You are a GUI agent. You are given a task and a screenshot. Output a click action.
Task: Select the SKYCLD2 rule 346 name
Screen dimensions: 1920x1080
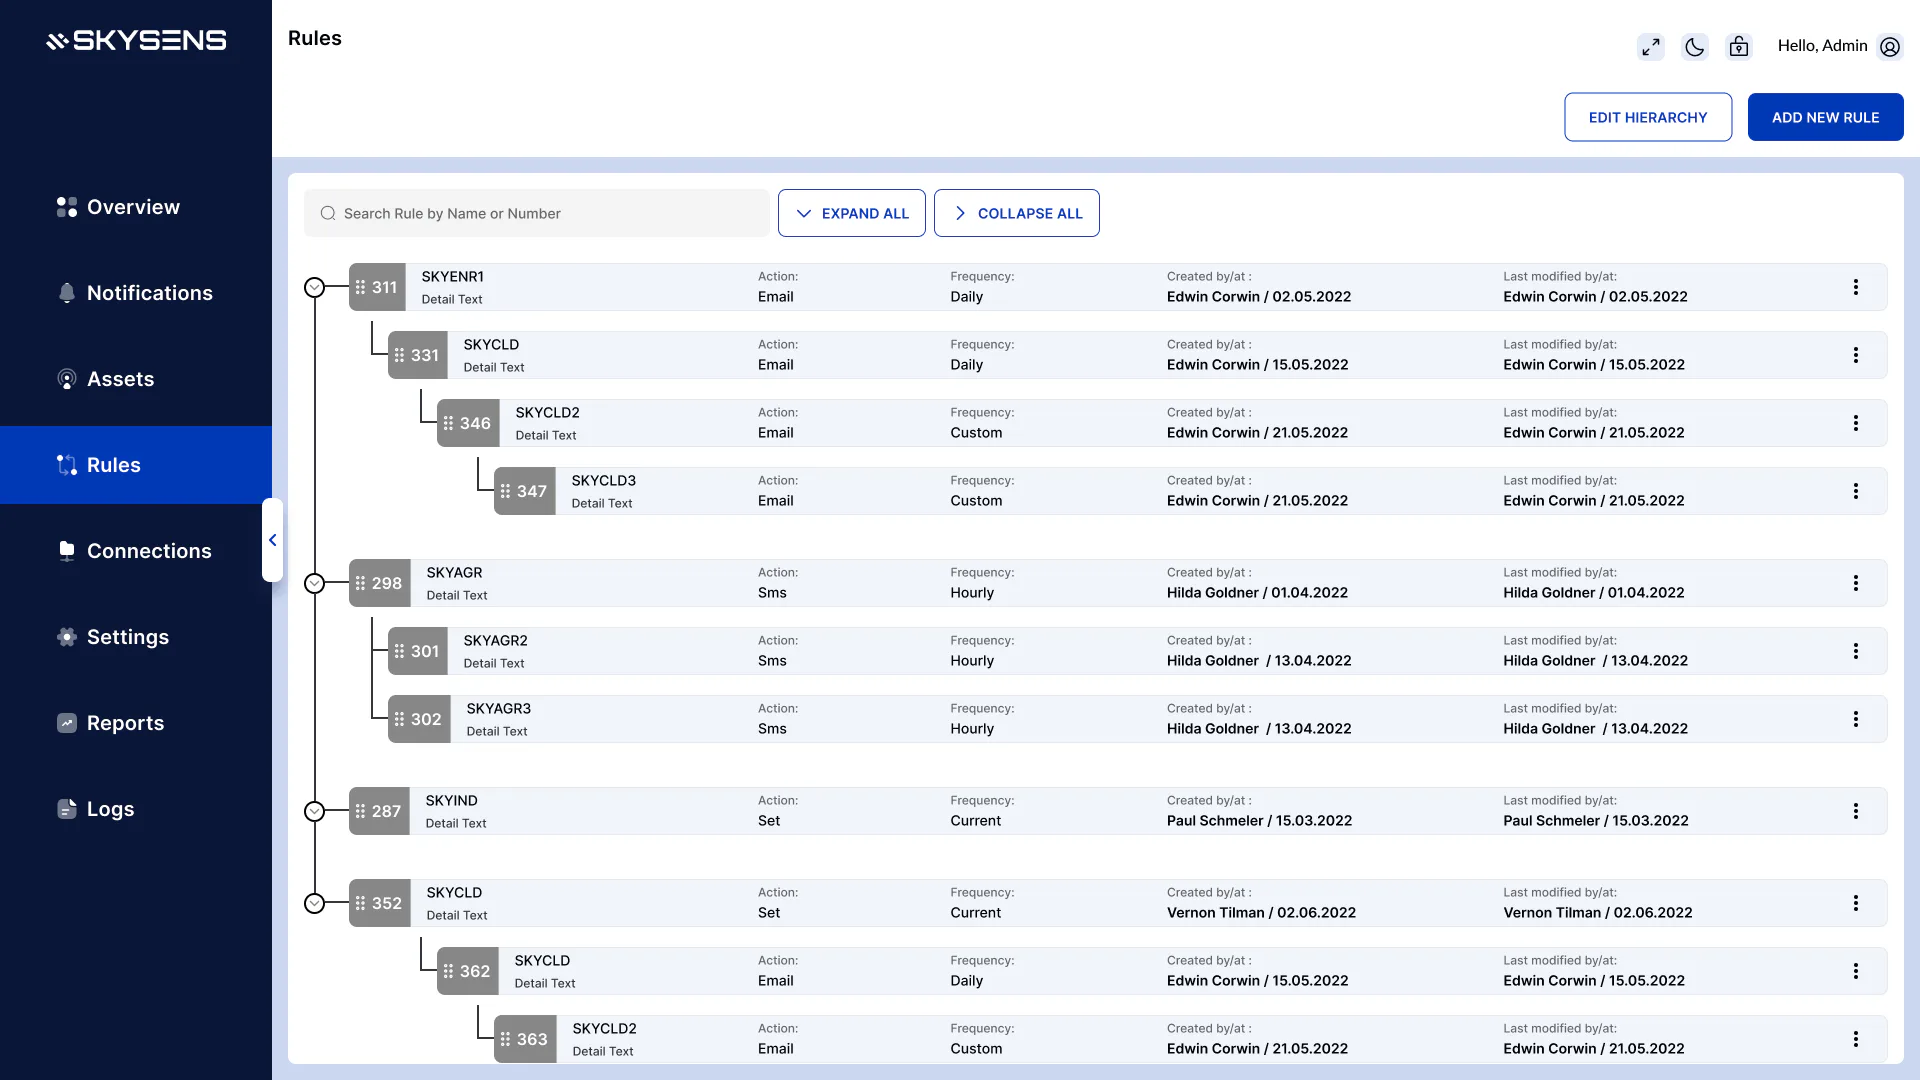[547, 412]
